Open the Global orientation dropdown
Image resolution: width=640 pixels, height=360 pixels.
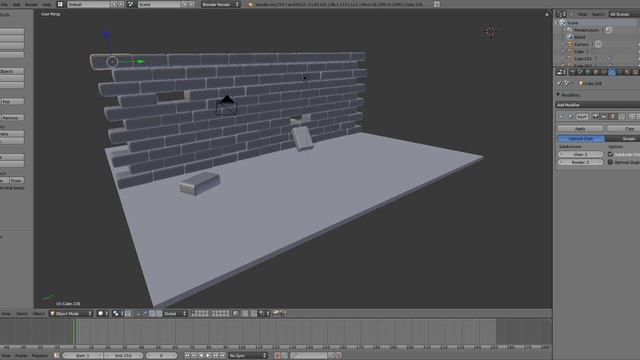pos(175,313)
